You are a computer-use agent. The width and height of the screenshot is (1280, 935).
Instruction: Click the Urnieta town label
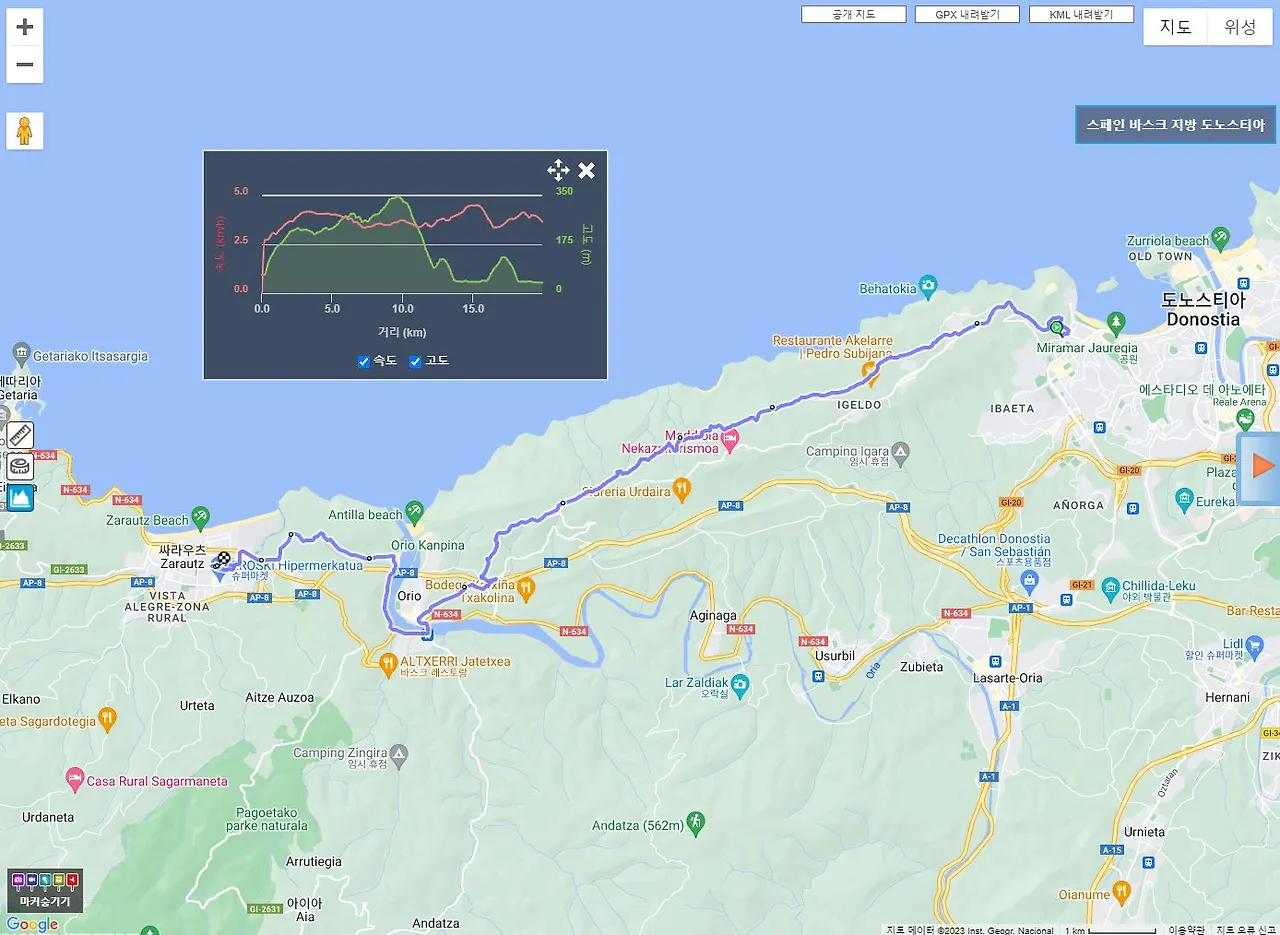[1144, 832]
